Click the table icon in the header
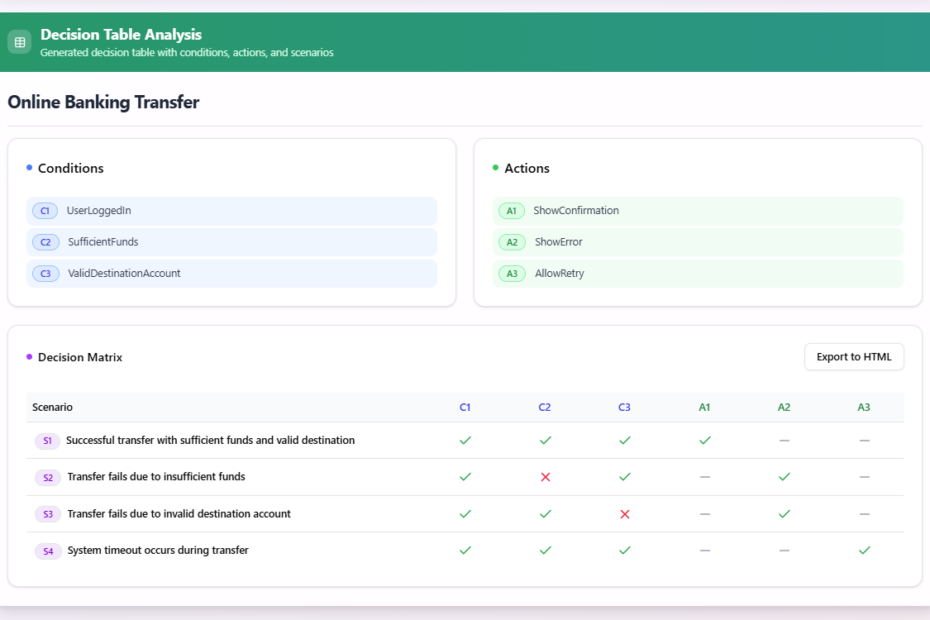 point(19,42)
